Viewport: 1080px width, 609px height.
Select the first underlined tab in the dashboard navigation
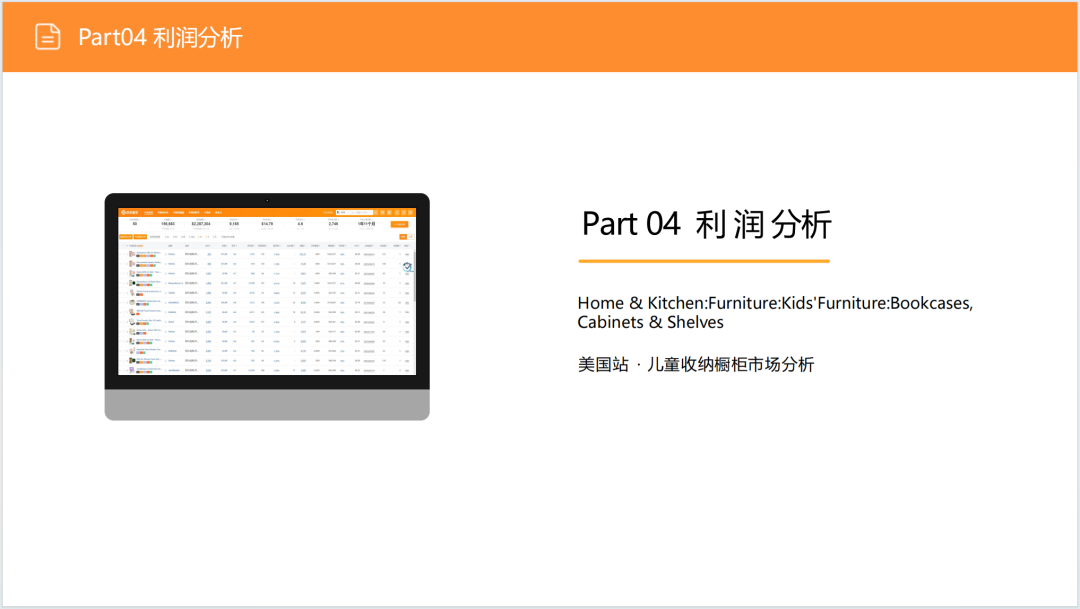point(148,212)
